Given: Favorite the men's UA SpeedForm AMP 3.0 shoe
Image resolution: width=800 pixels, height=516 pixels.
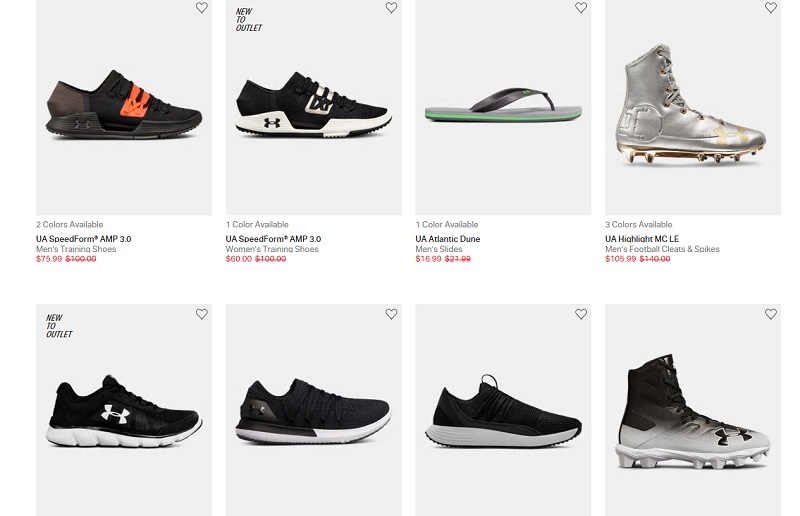Looking at the screenshot, I should click(x=202, y=8).
